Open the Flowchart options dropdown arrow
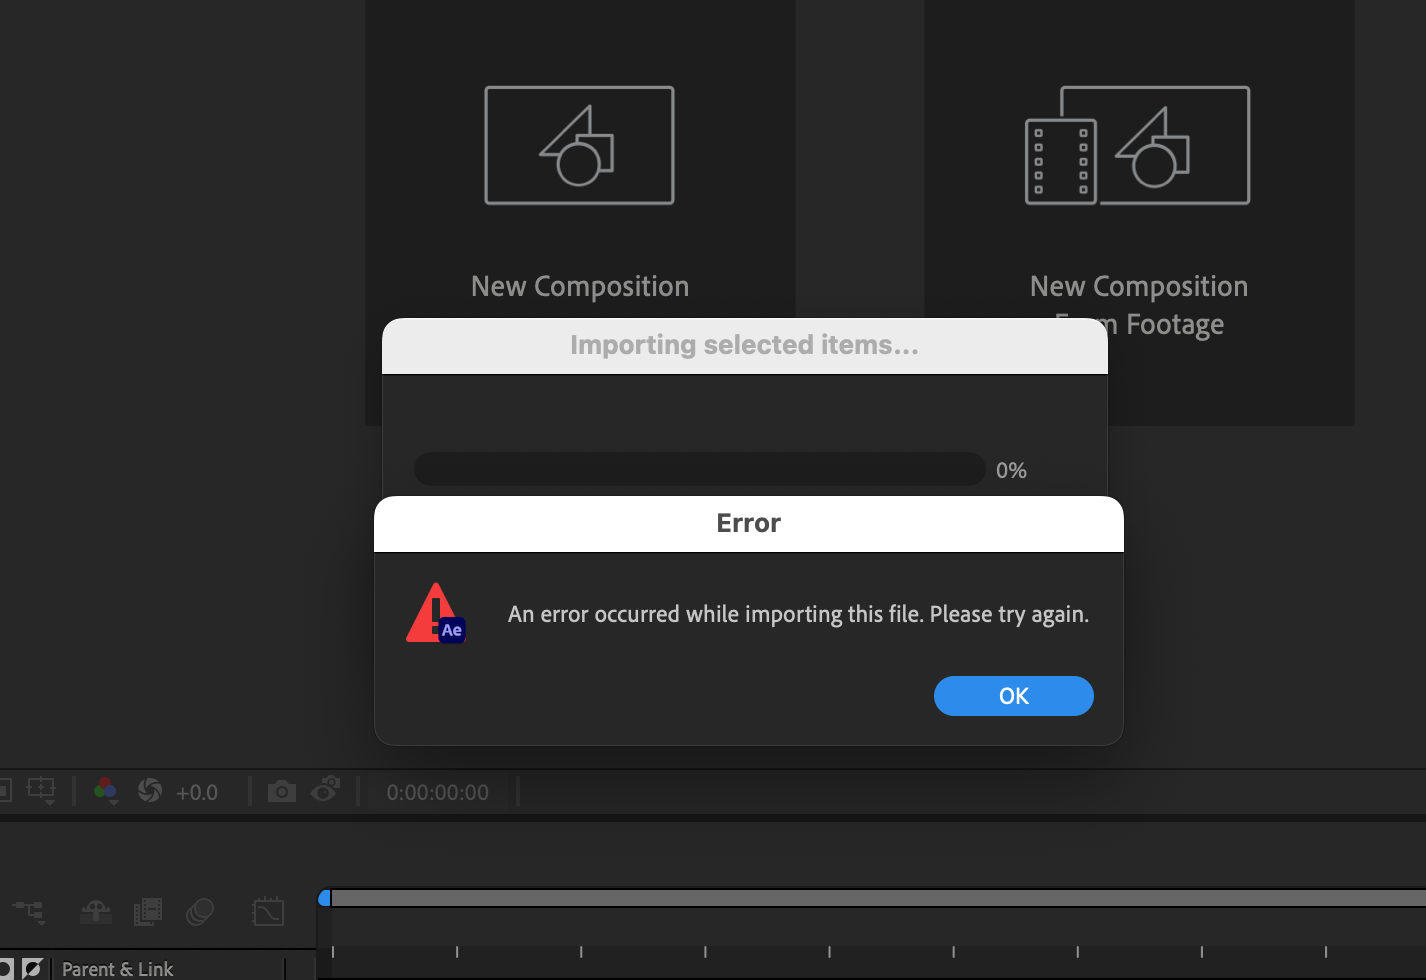Screen dimensions: 1426x980 [42, 922]
